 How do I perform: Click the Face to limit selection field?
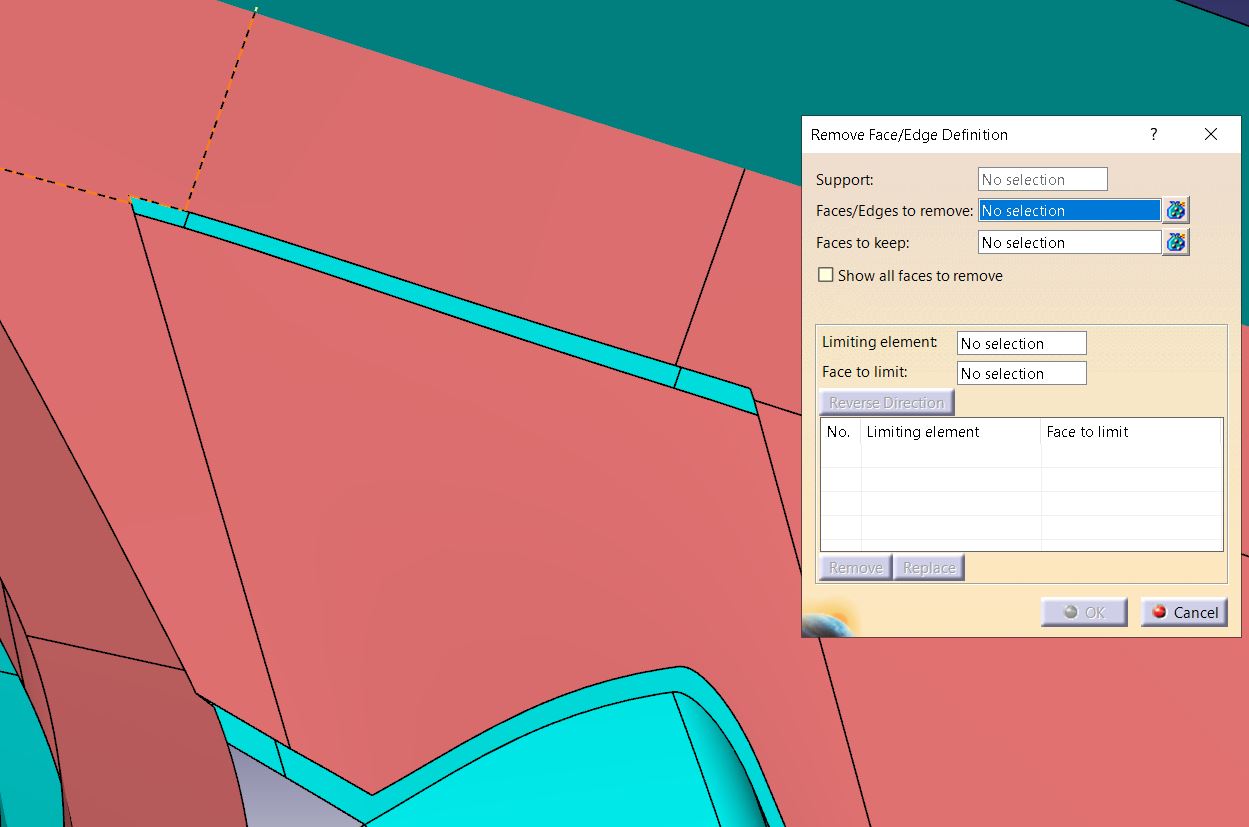coord(1021,373)
